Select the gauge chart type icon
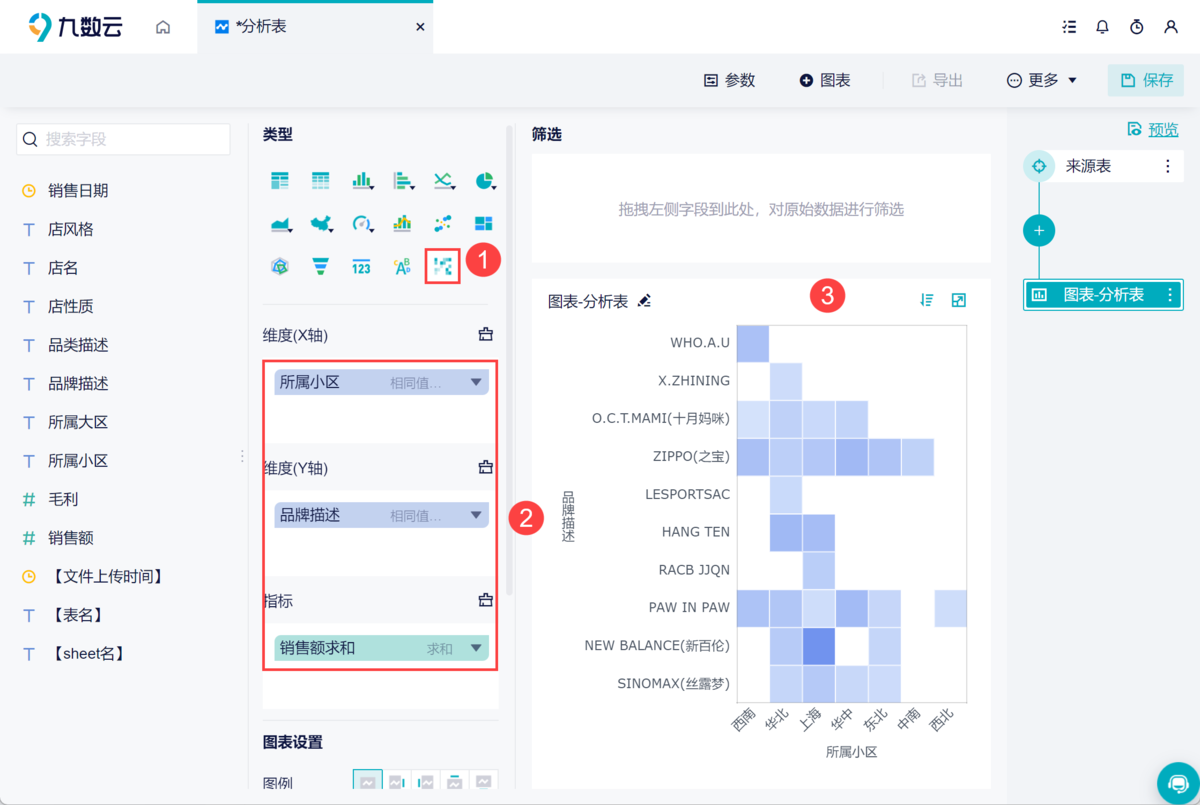The height and width of the screenshot is (805, 1200). coord(361,223)
